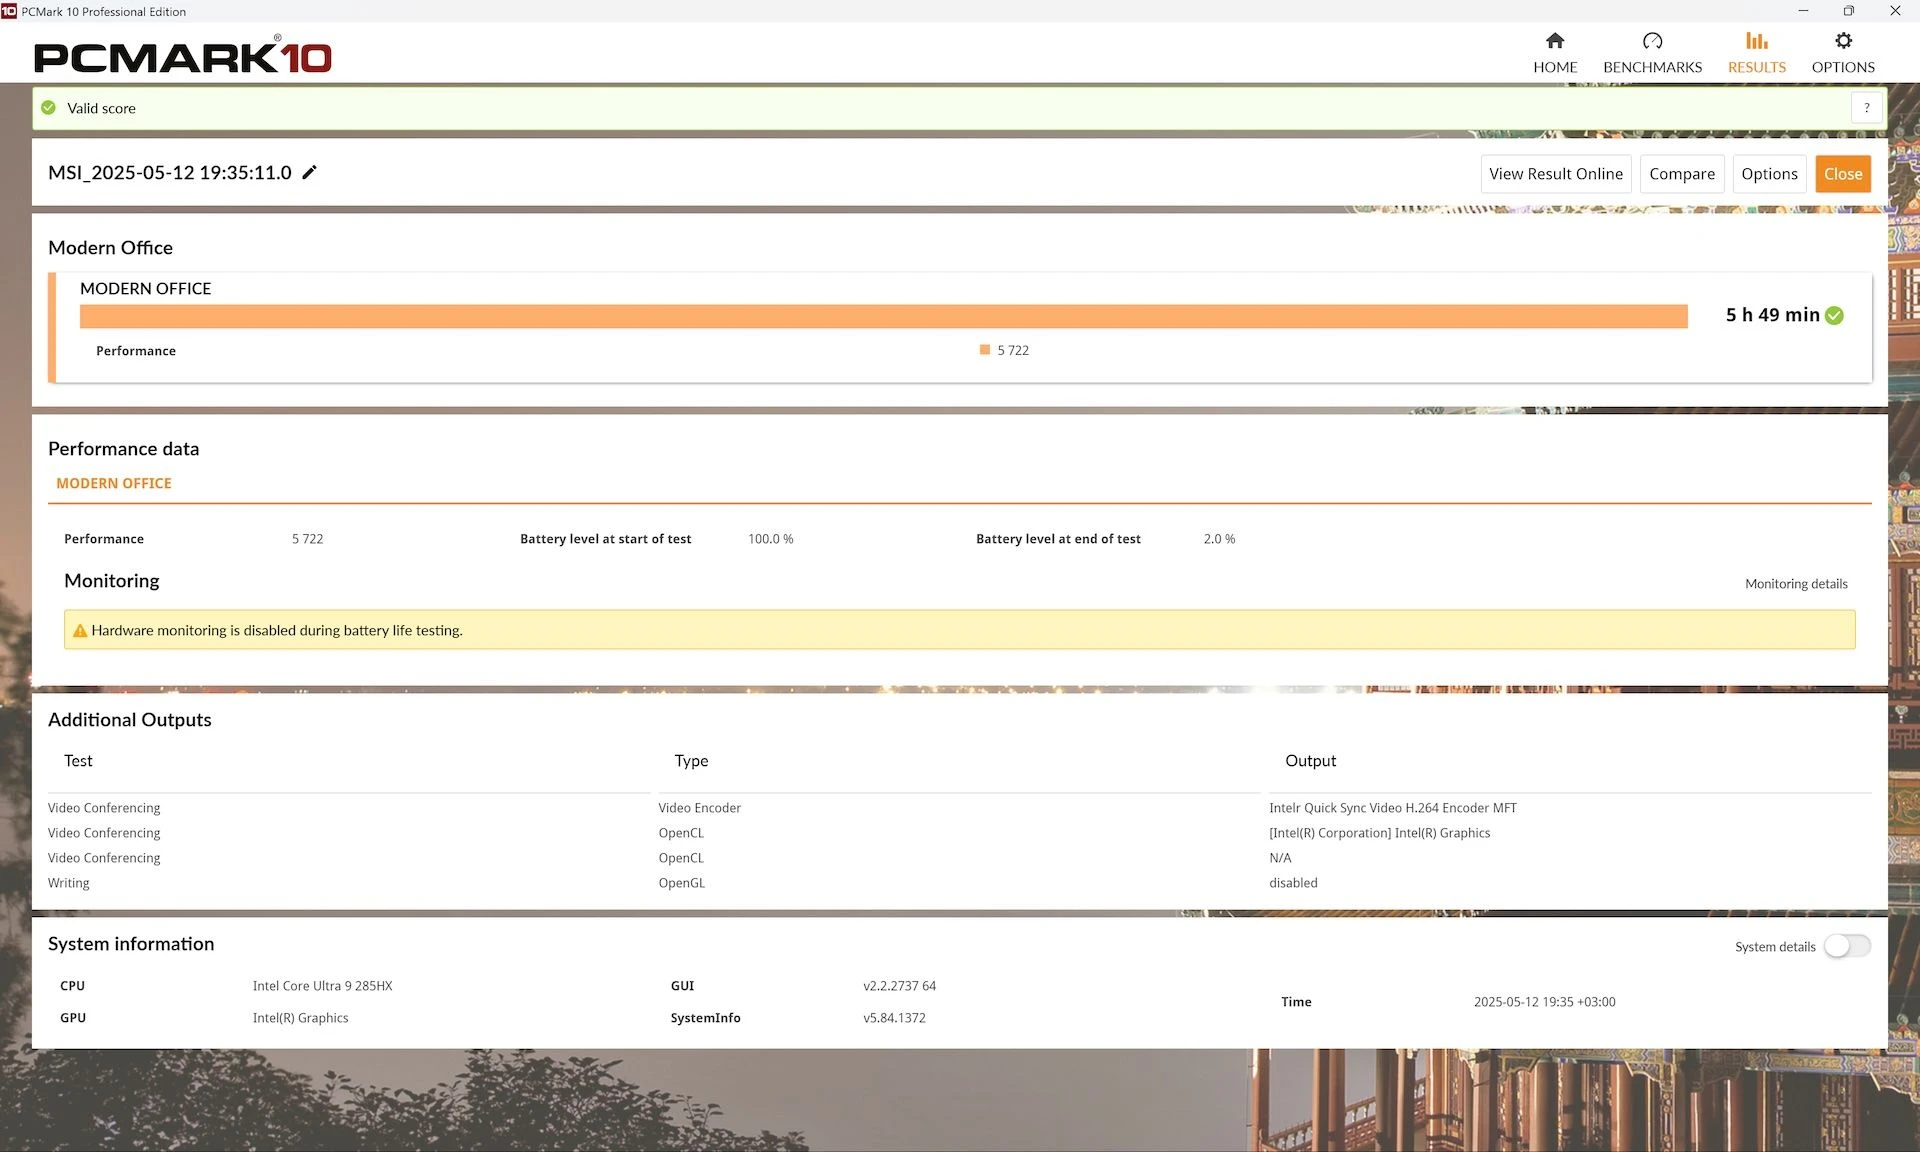This screenshot has width=1920, height=1152.
Task: Click the Test column header
Action: [78, 761]
